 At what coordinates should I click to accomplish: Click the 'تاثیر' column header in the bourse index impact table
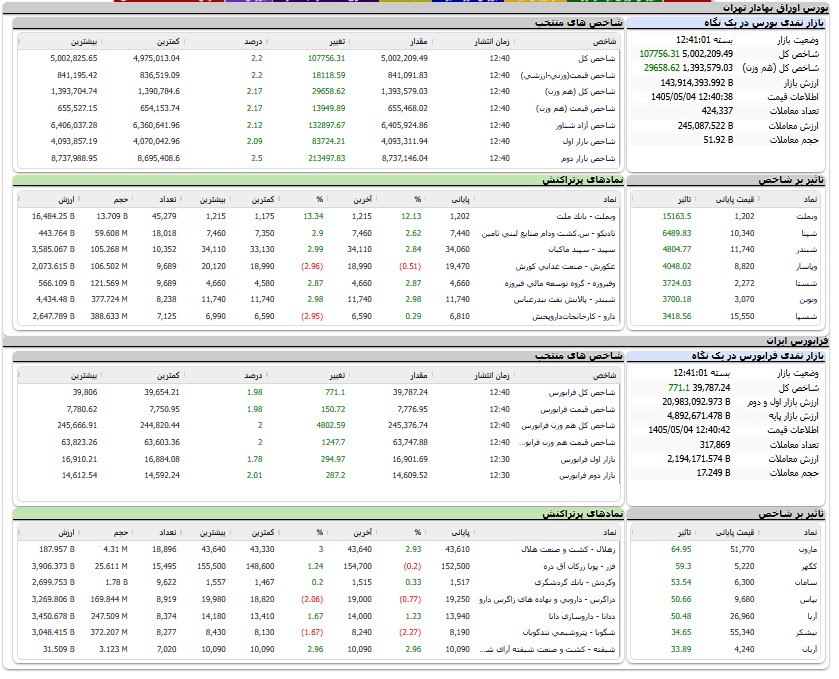[x=684, y=200]
